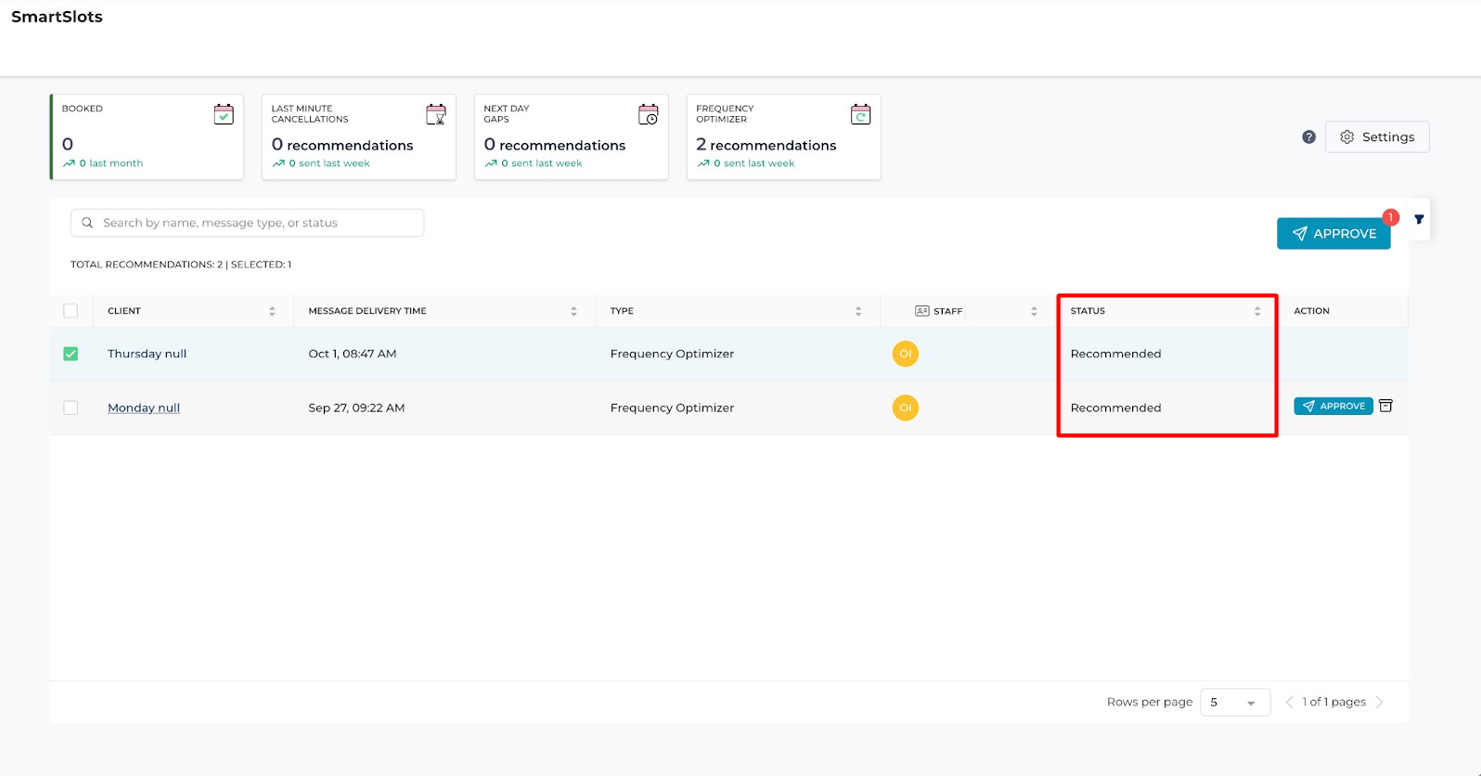
Task: Open the filter funnel icon
Action: click(x=1418, y=219)
